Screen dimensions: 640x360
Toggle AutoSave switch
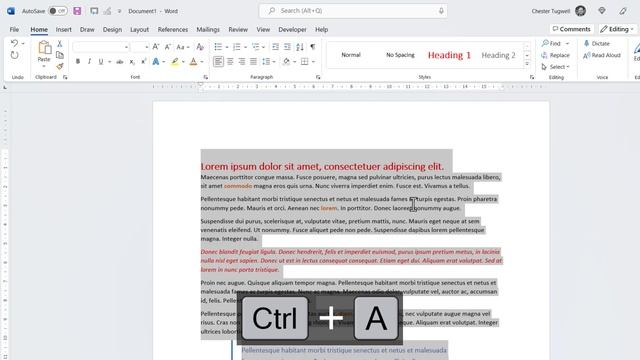pyautogui.click(x=58, y=11)
